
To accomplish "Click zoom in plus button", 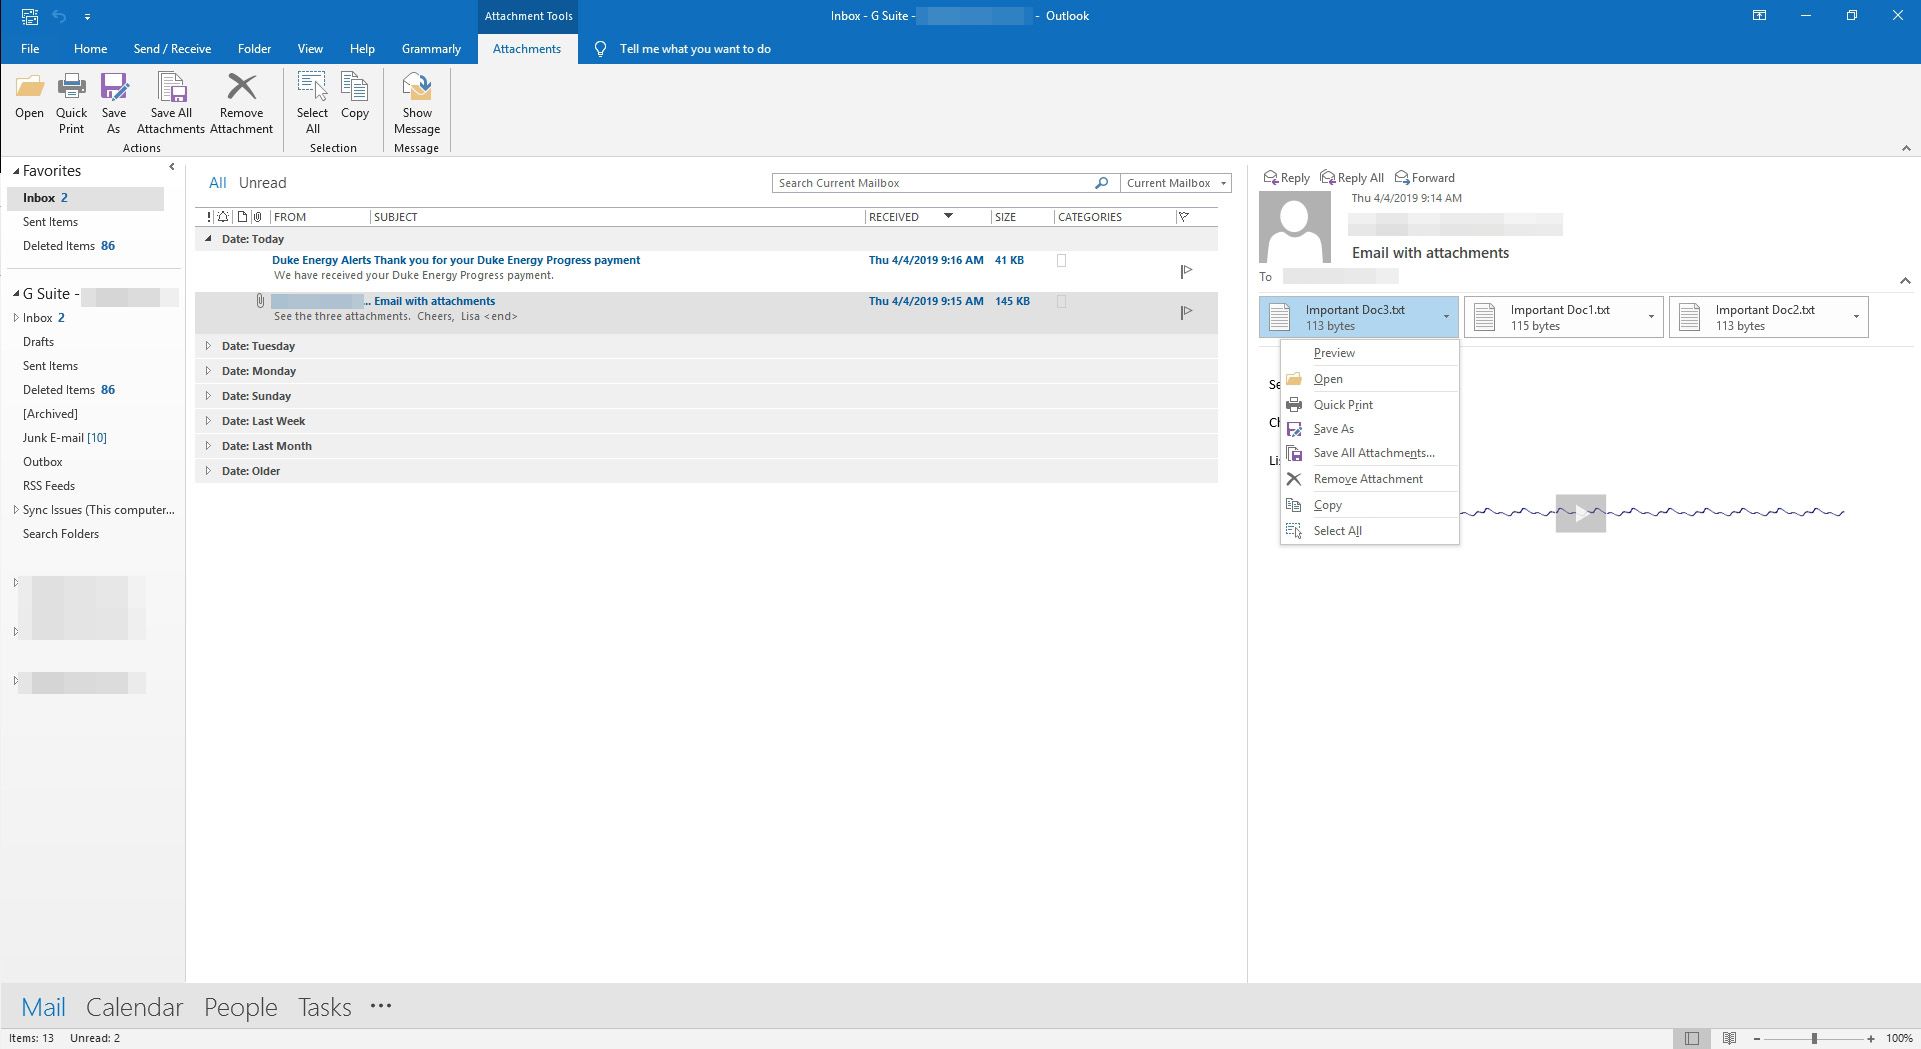I will [x=1871, y=1038].
